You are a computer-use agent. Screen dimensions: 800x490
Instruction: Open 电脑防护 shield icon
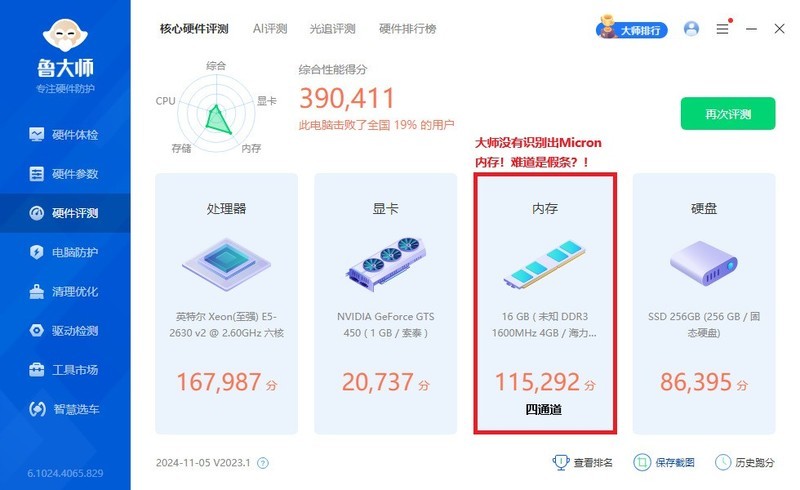(x=36, y=252)
